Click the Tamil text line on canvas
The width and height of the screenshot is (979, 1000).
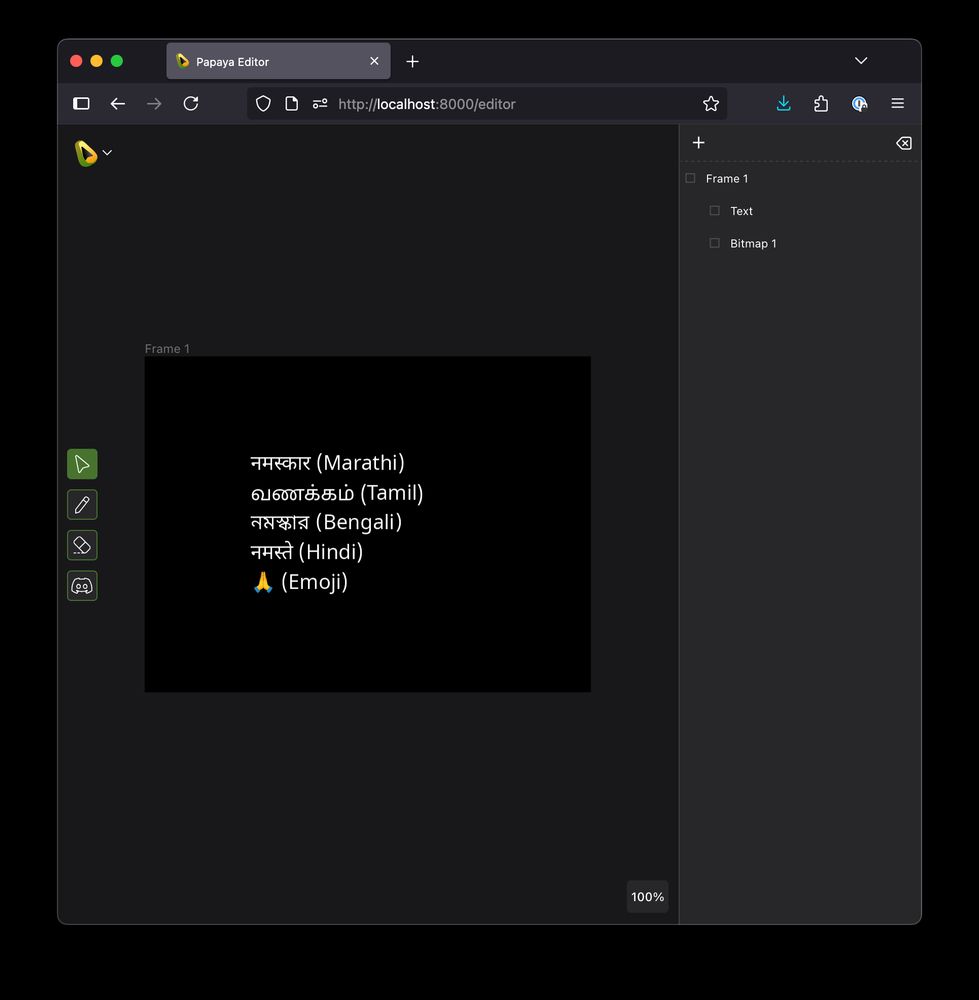tap(337, 492)
